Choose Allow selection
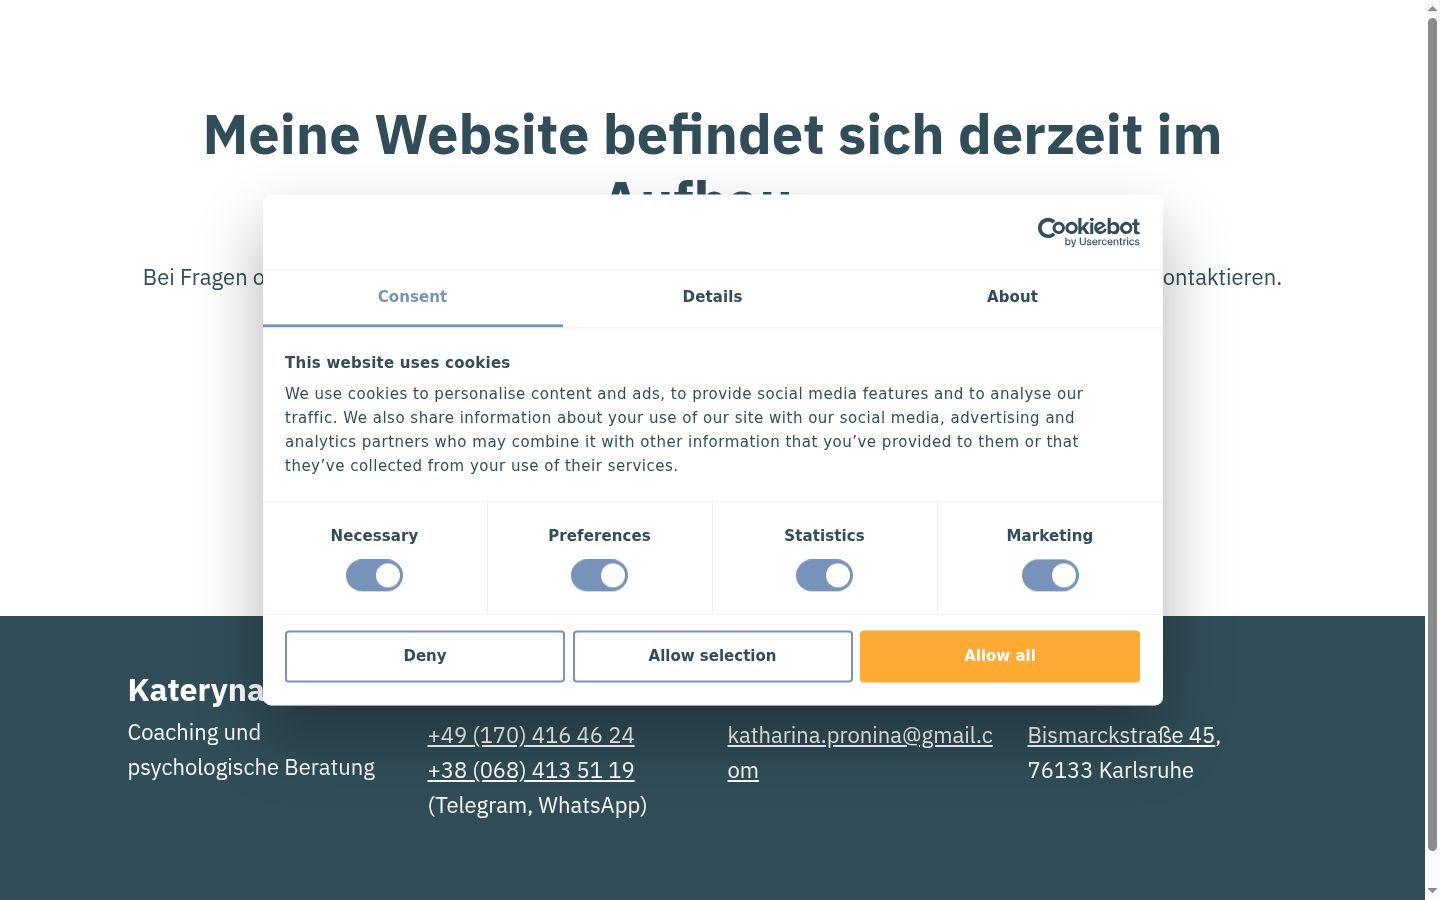Image resolution: width=1440 pixels, height=900 pixels. pos(712,656)
